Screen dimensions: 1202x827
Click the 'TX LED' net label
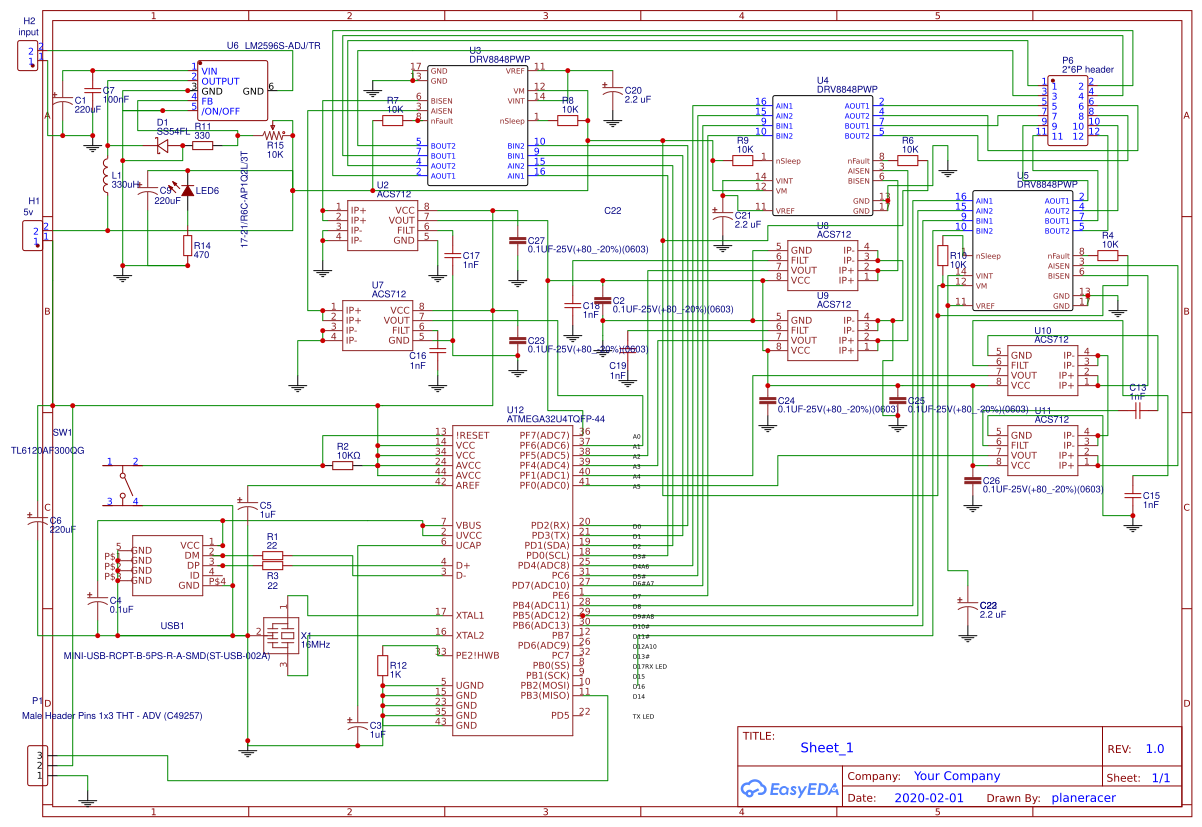point(643,717)
